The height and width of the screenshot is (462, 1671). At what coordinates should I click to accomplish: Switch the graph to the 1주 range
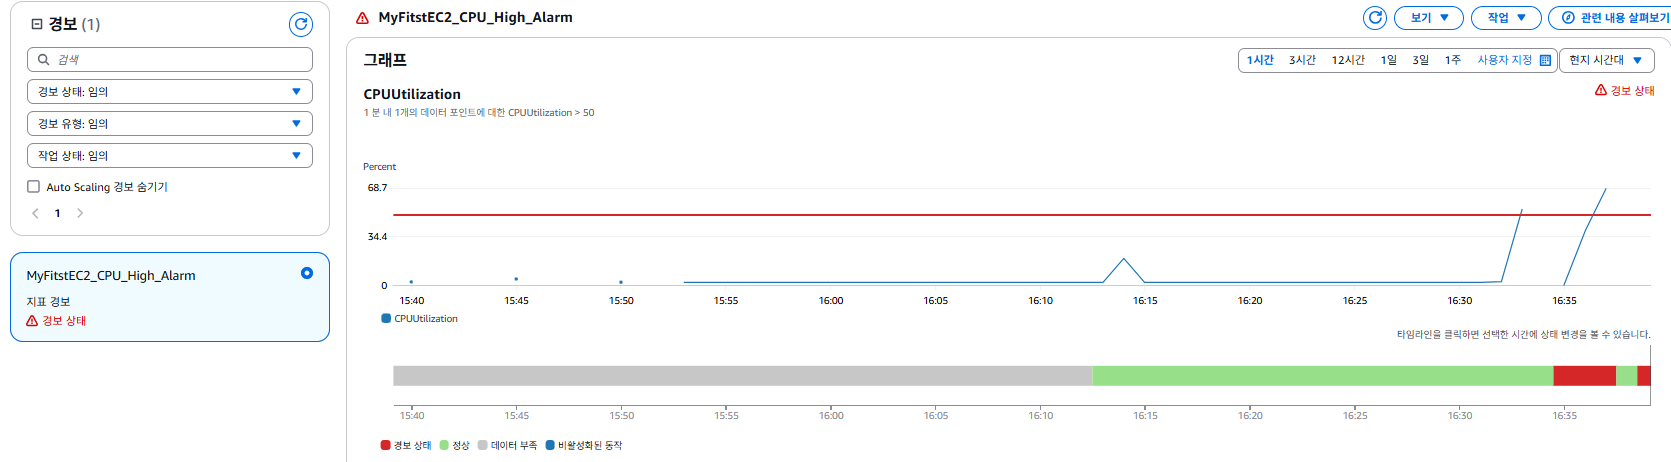click(1452, 60)
